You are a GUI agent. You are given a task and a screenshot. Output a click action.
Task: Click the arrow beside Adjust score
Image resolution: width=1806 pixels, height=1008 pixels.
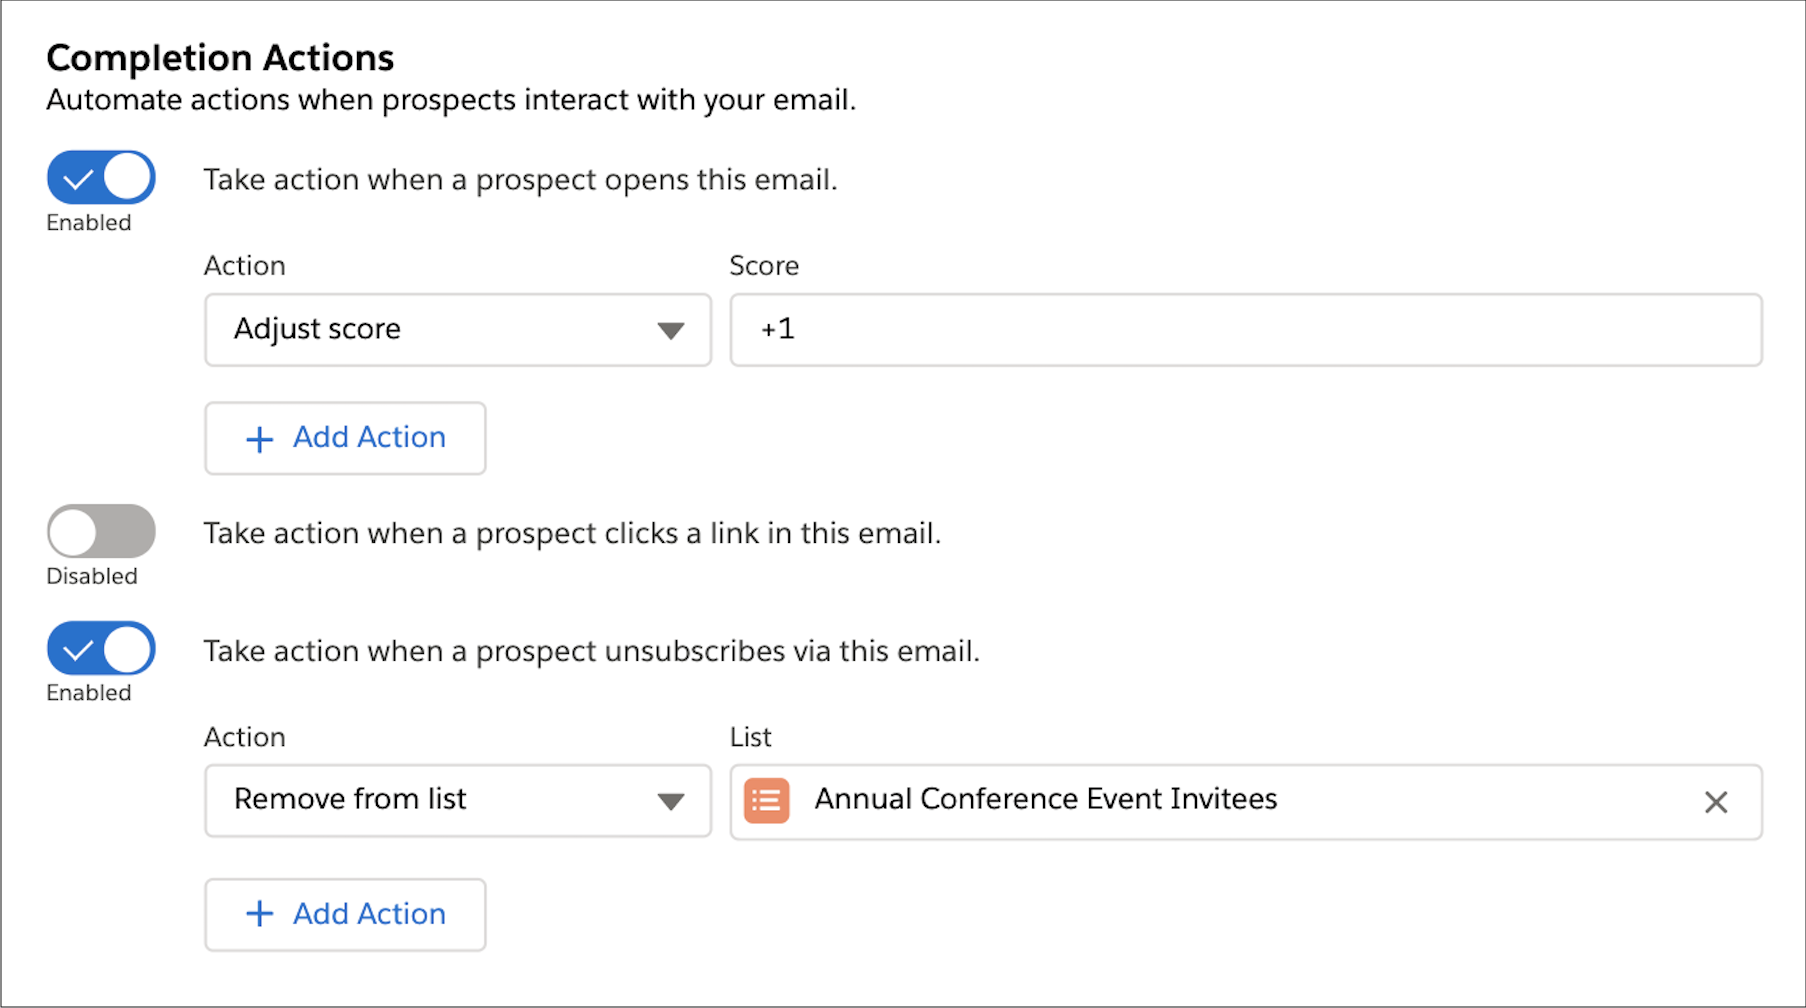[670, 330]
